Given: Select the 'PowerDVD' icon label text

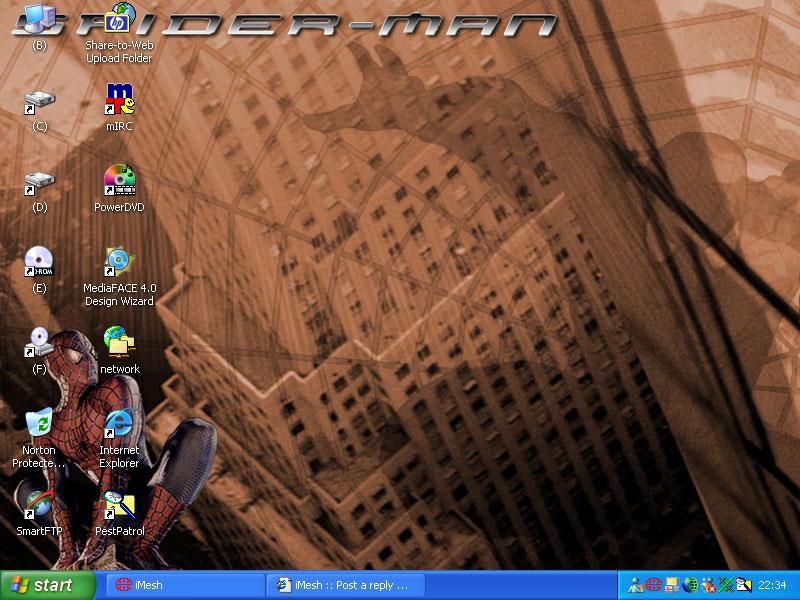Looking at the screenshot, I should 119,207.
